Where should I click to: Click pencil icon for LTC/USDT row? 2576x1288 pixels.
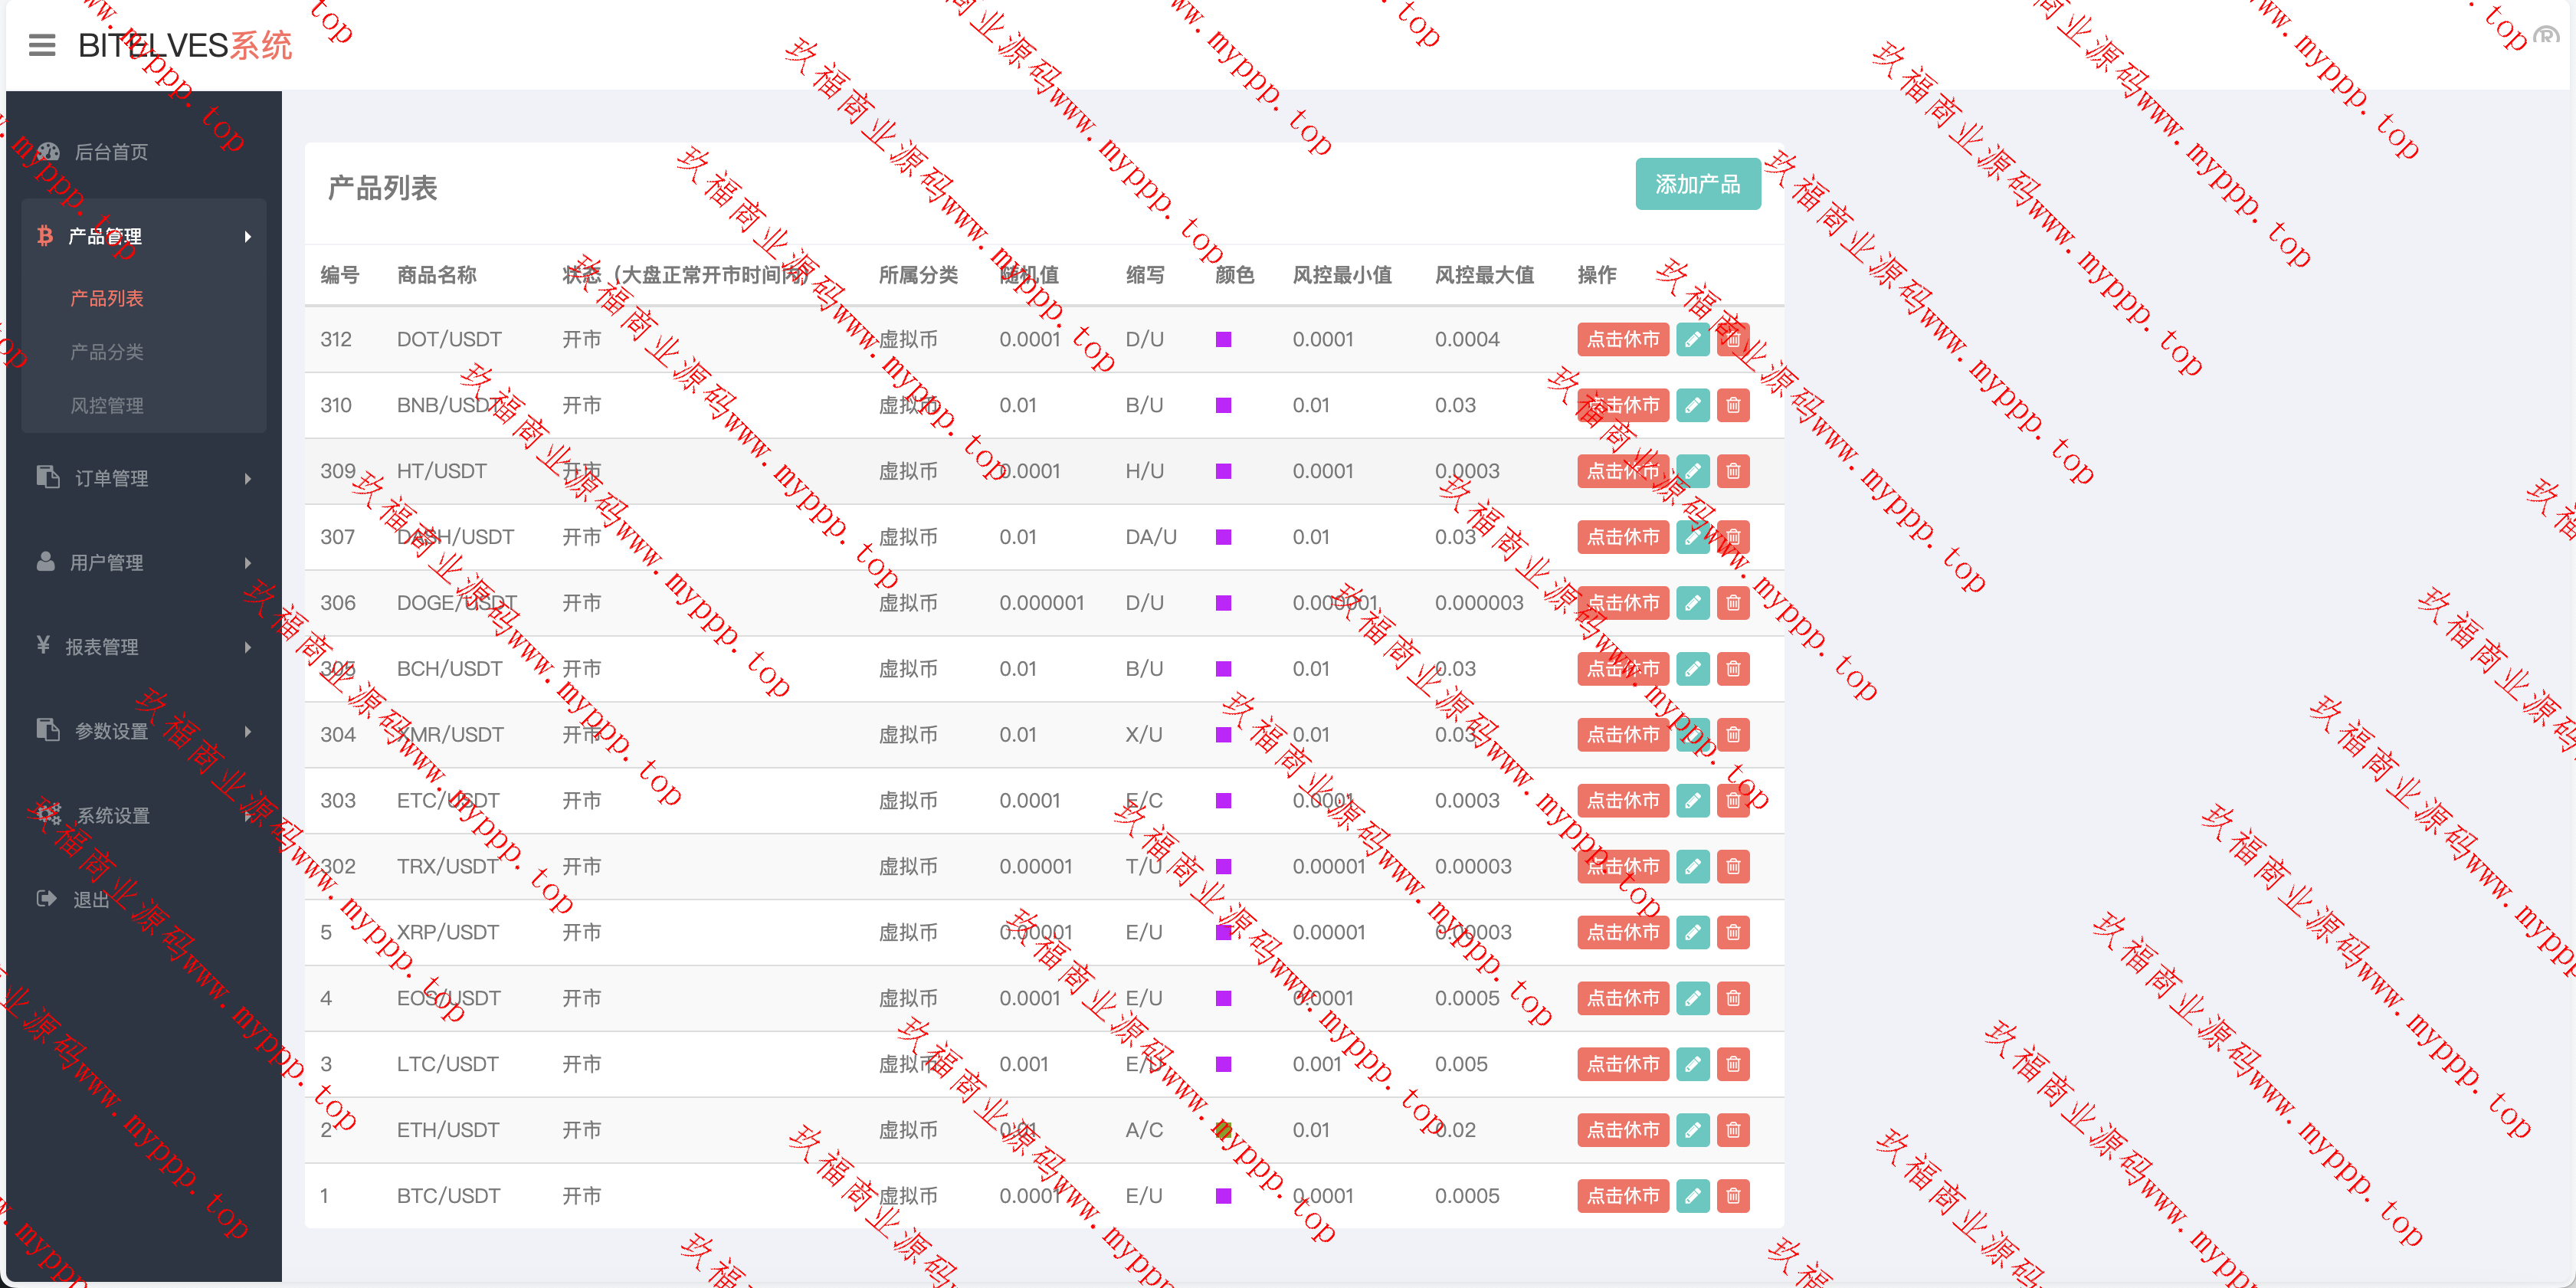tap(1692, 1064)
